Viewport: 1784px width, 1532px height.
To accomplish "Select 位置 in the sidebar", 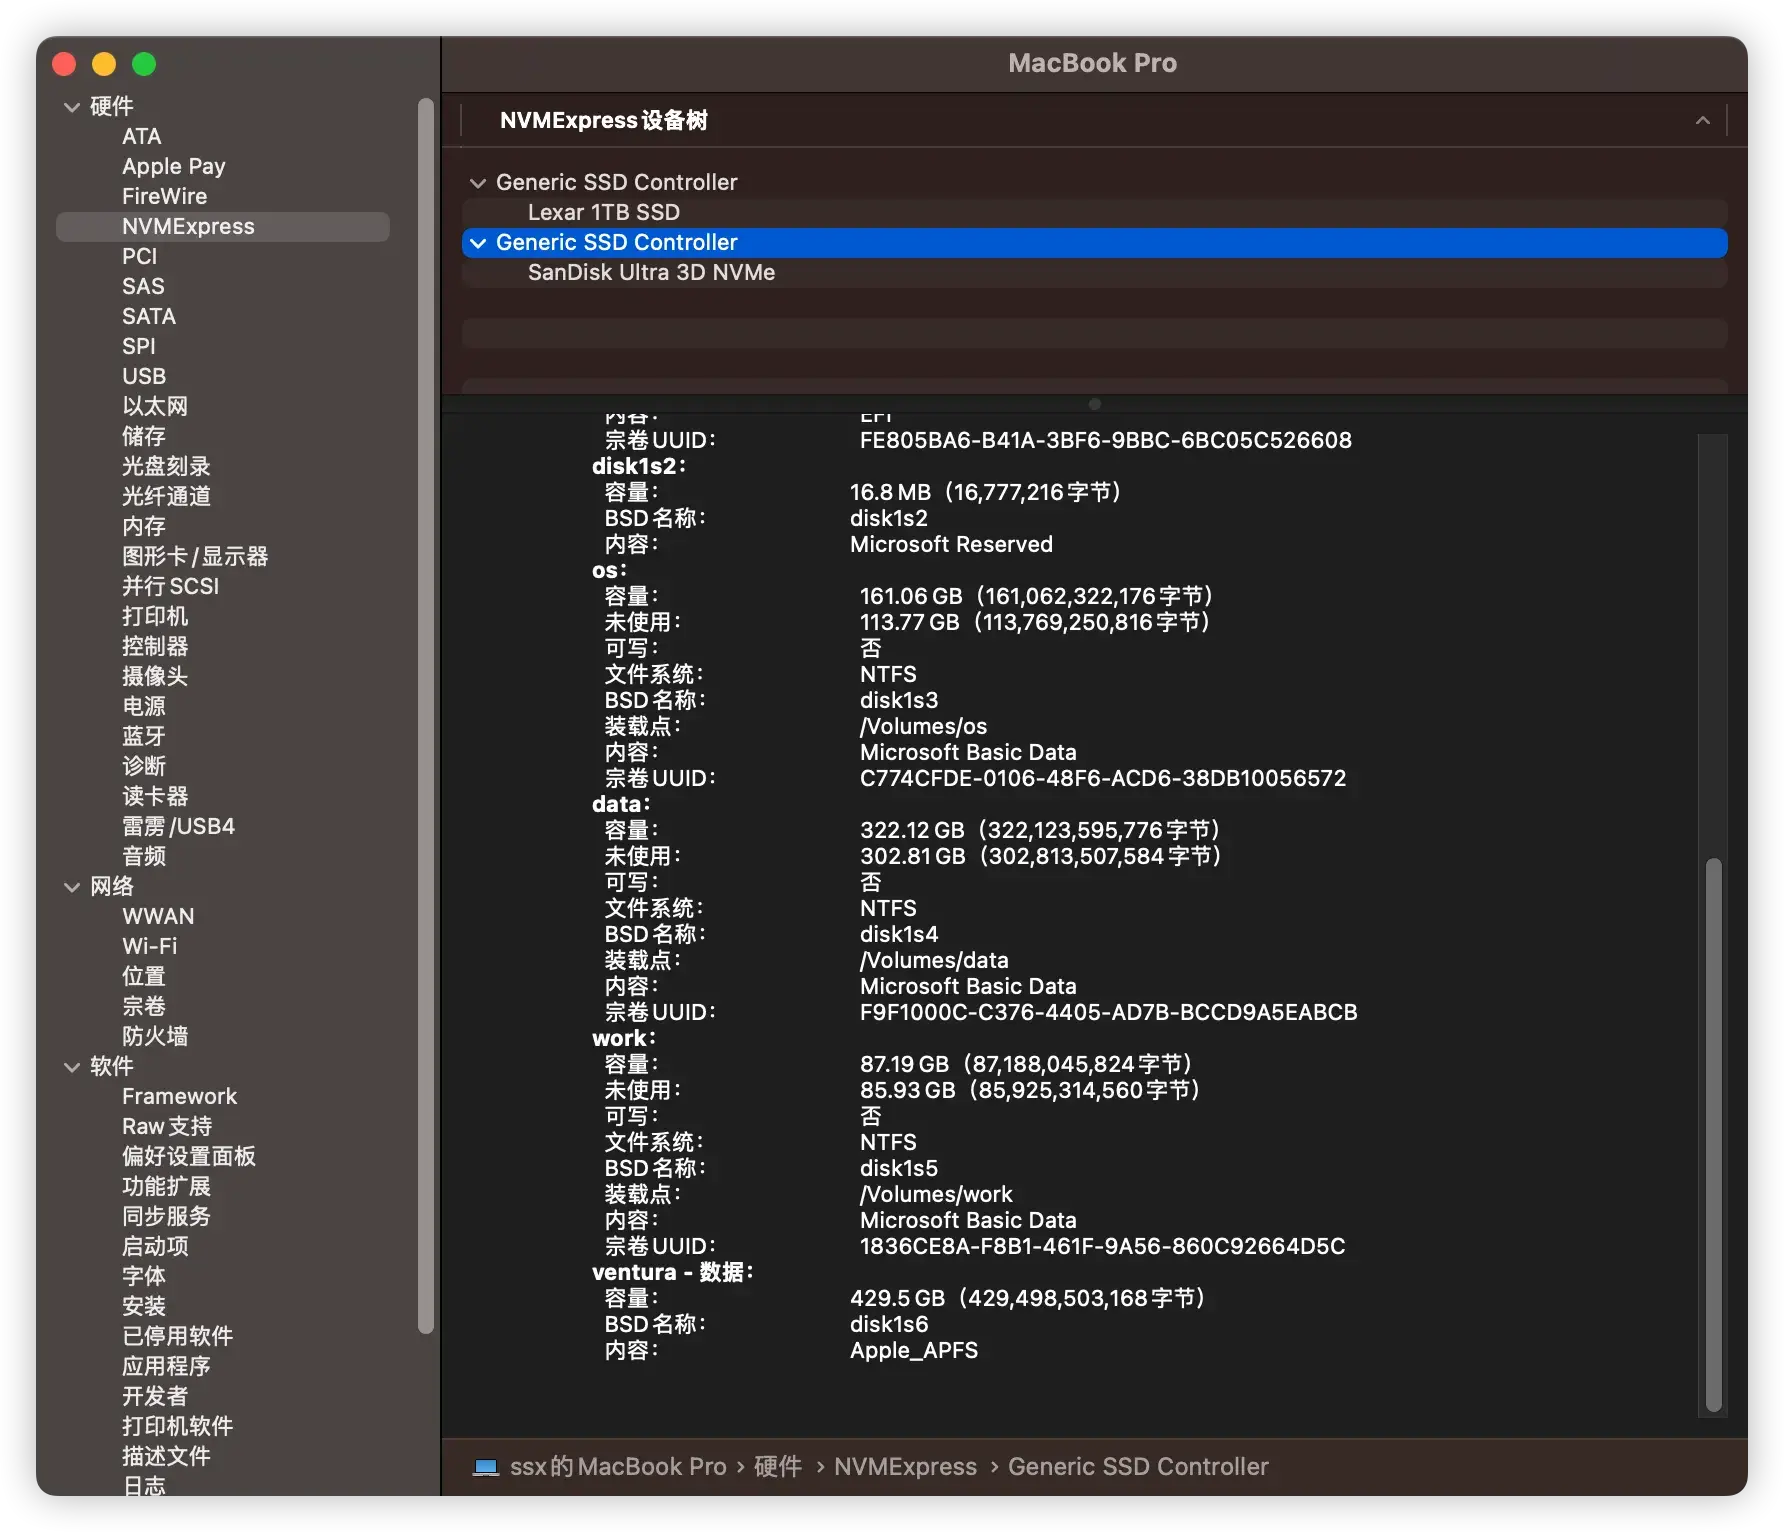I will tap(144, 977).
